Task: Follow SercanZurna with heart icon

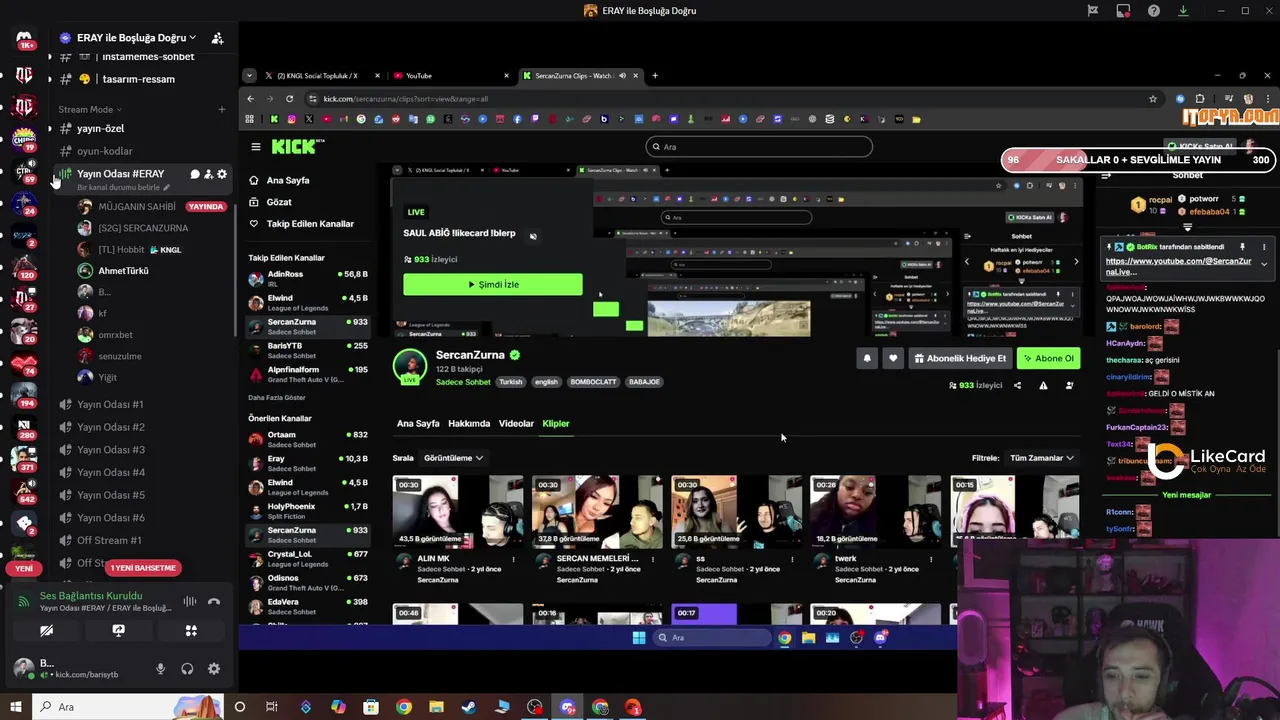Action: pyautogui.click(x=893, y=358)
